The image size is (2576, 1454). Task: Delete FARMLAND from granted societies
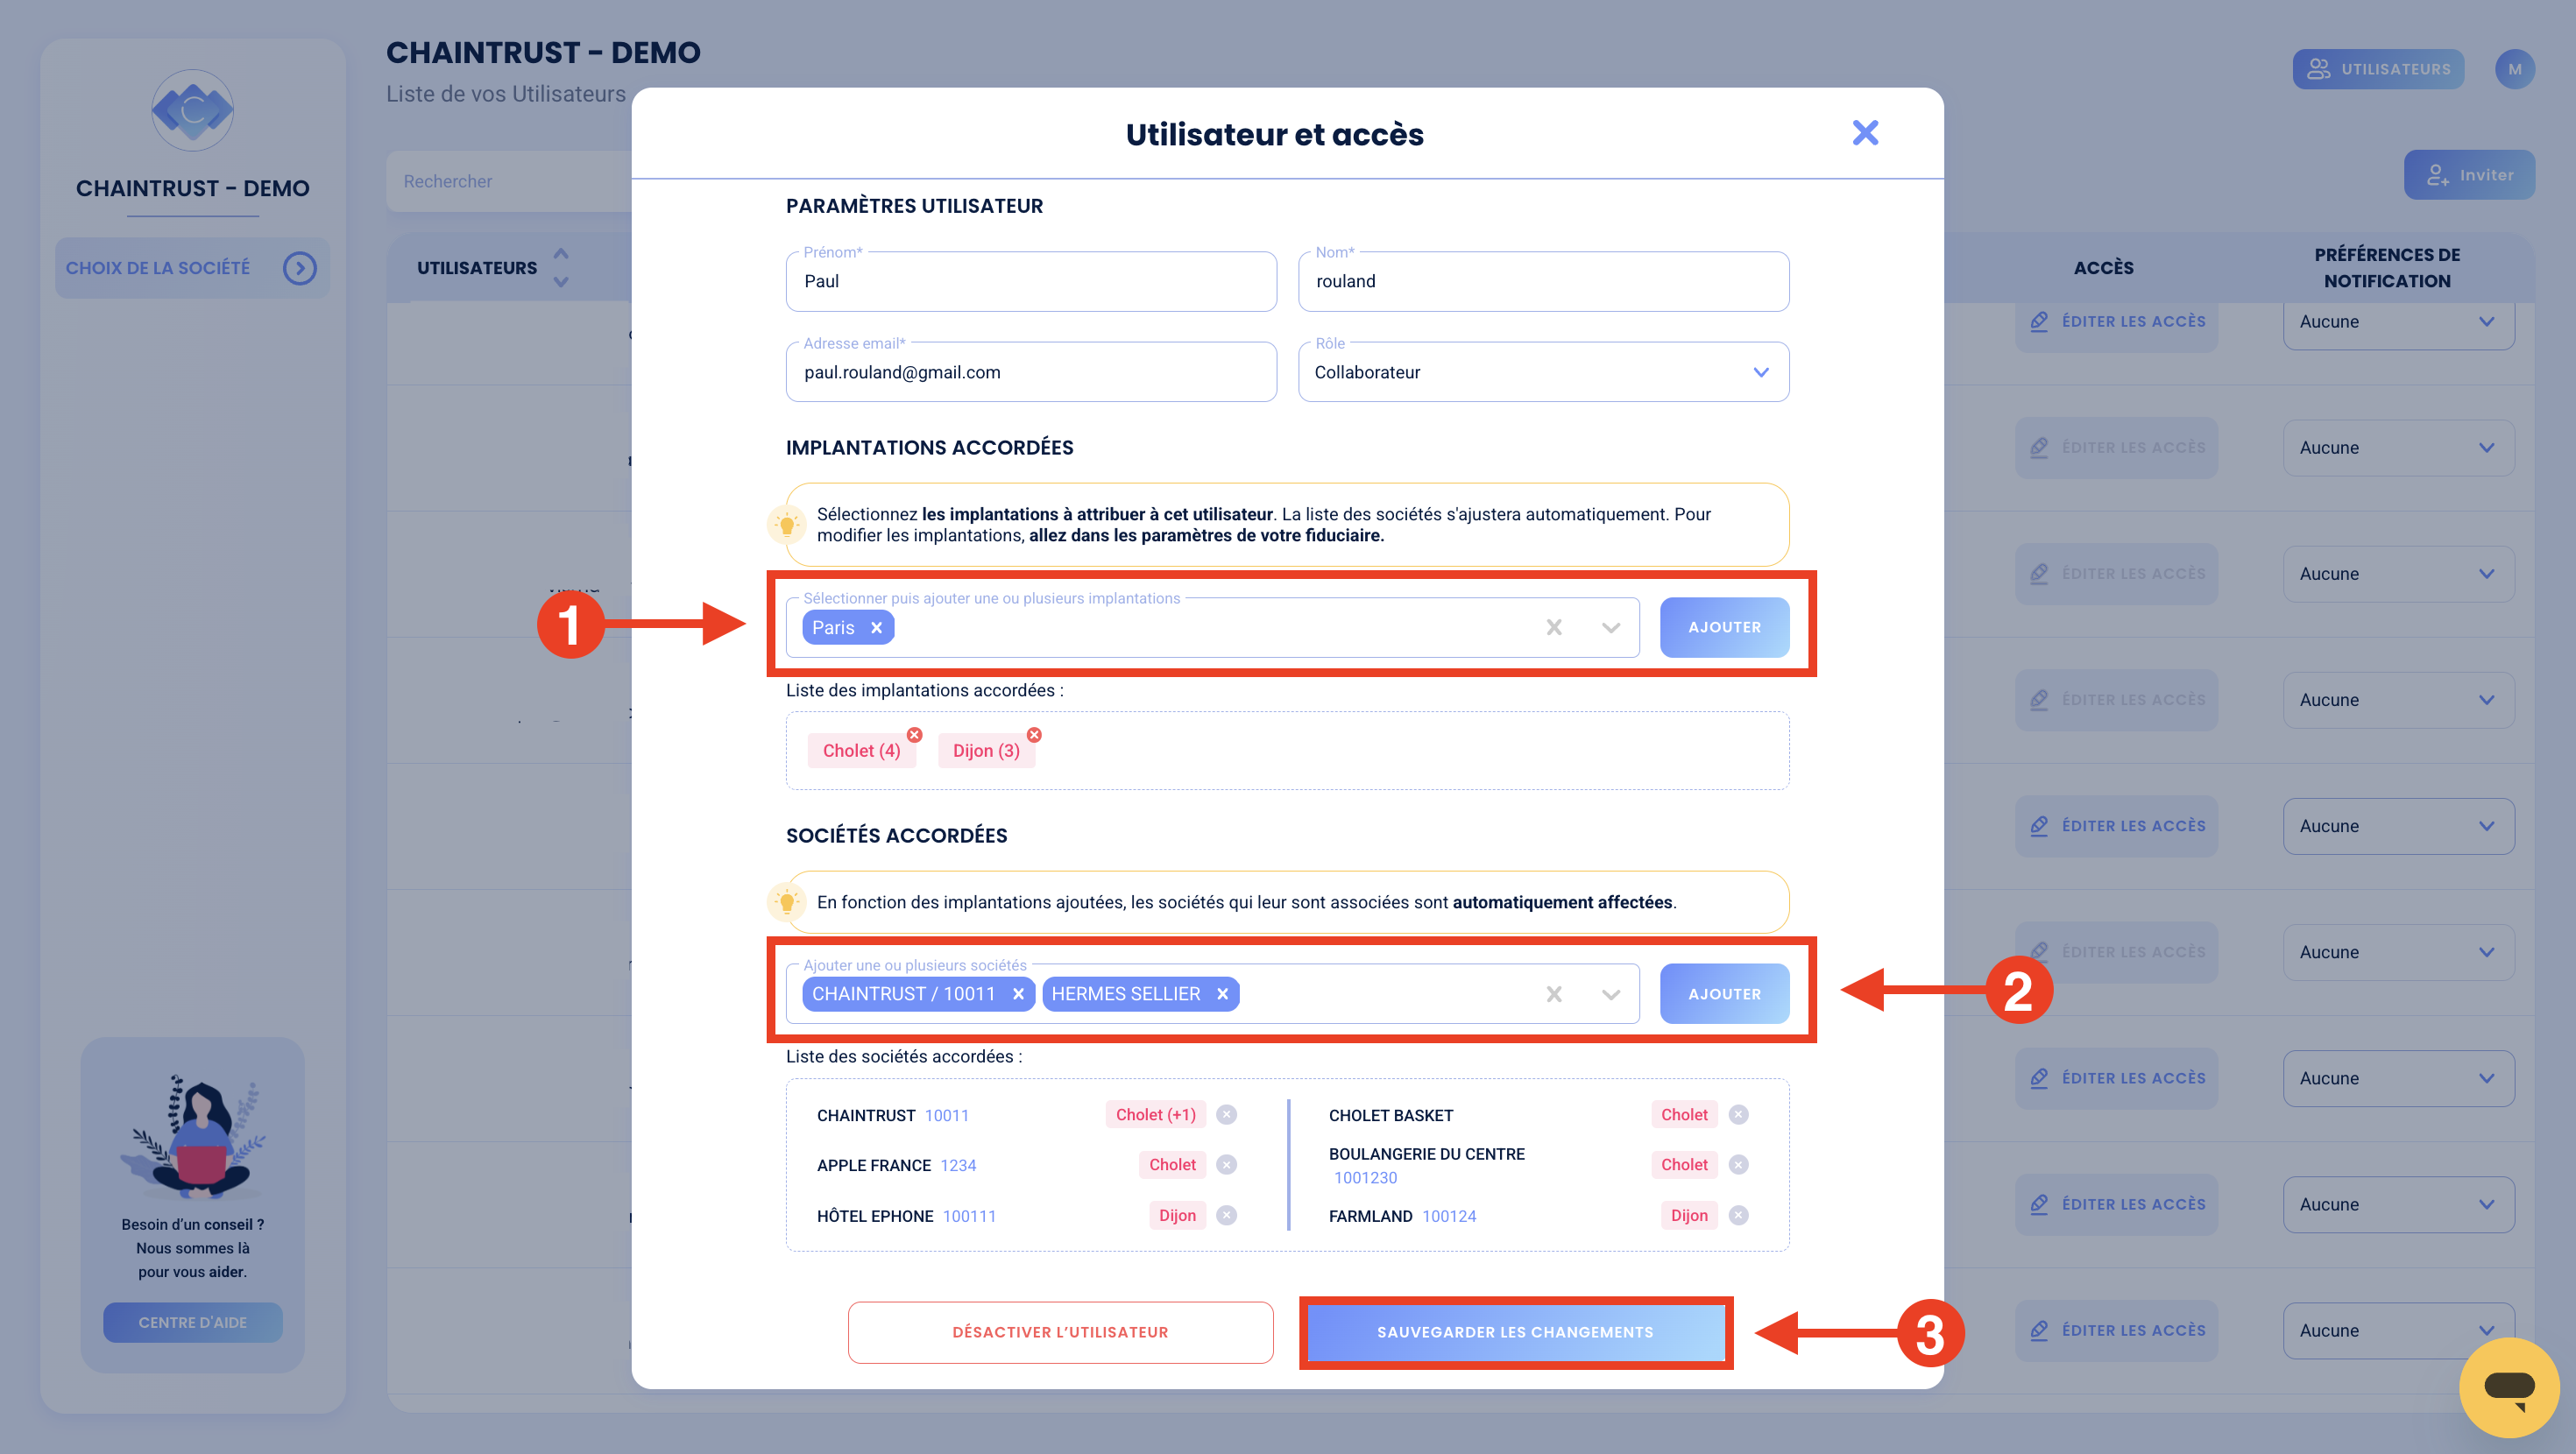pyautogui.click(x=1739, y=1215)
